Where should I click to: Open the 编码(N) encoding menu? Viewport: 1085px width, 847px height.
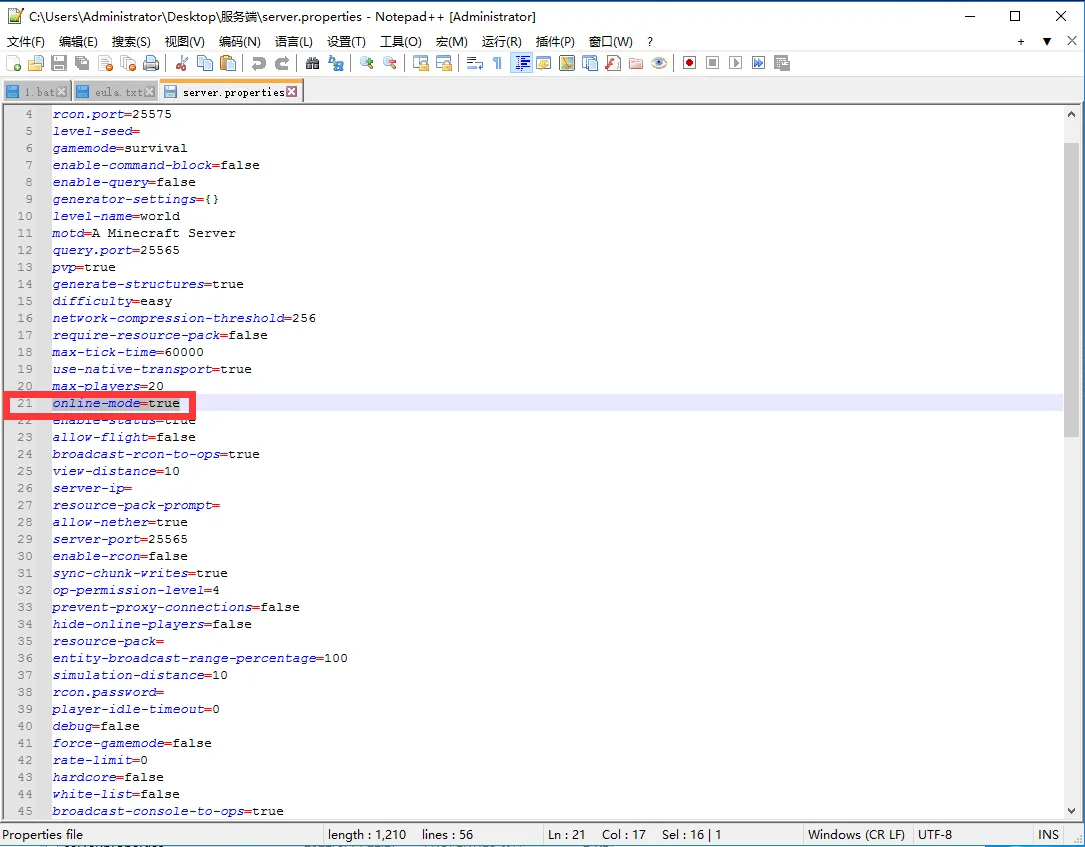coord(239,41)
